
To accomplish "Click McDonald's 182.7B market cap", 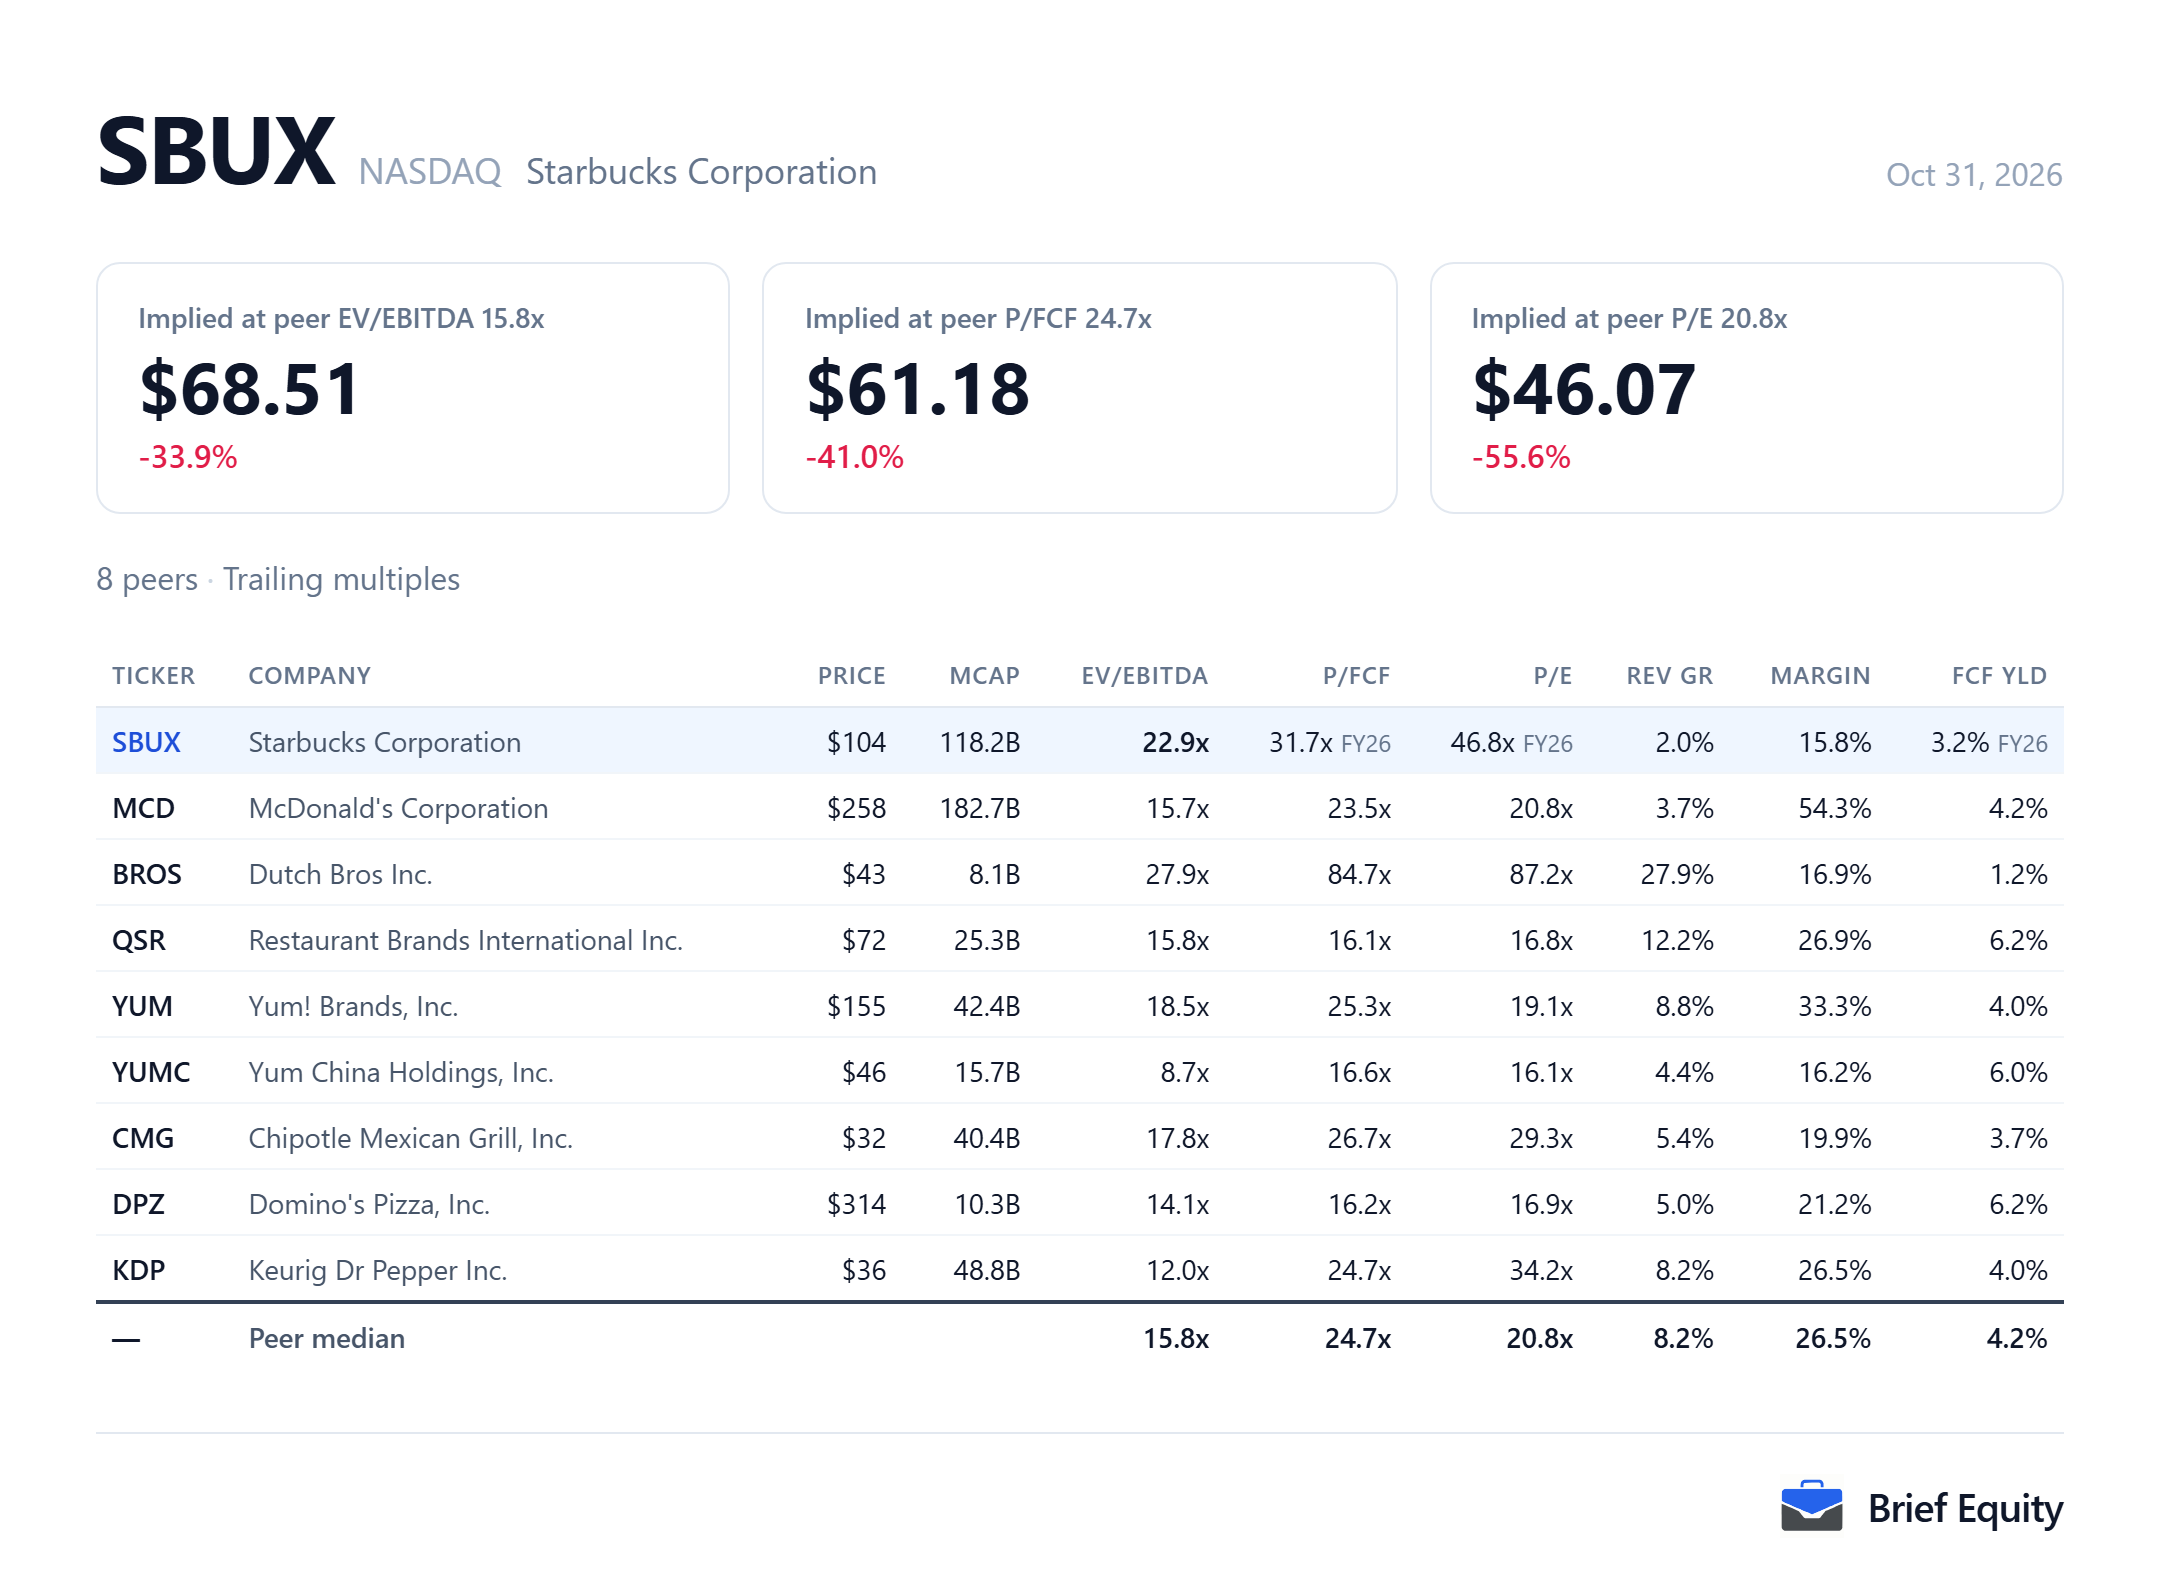I will 980,808.
